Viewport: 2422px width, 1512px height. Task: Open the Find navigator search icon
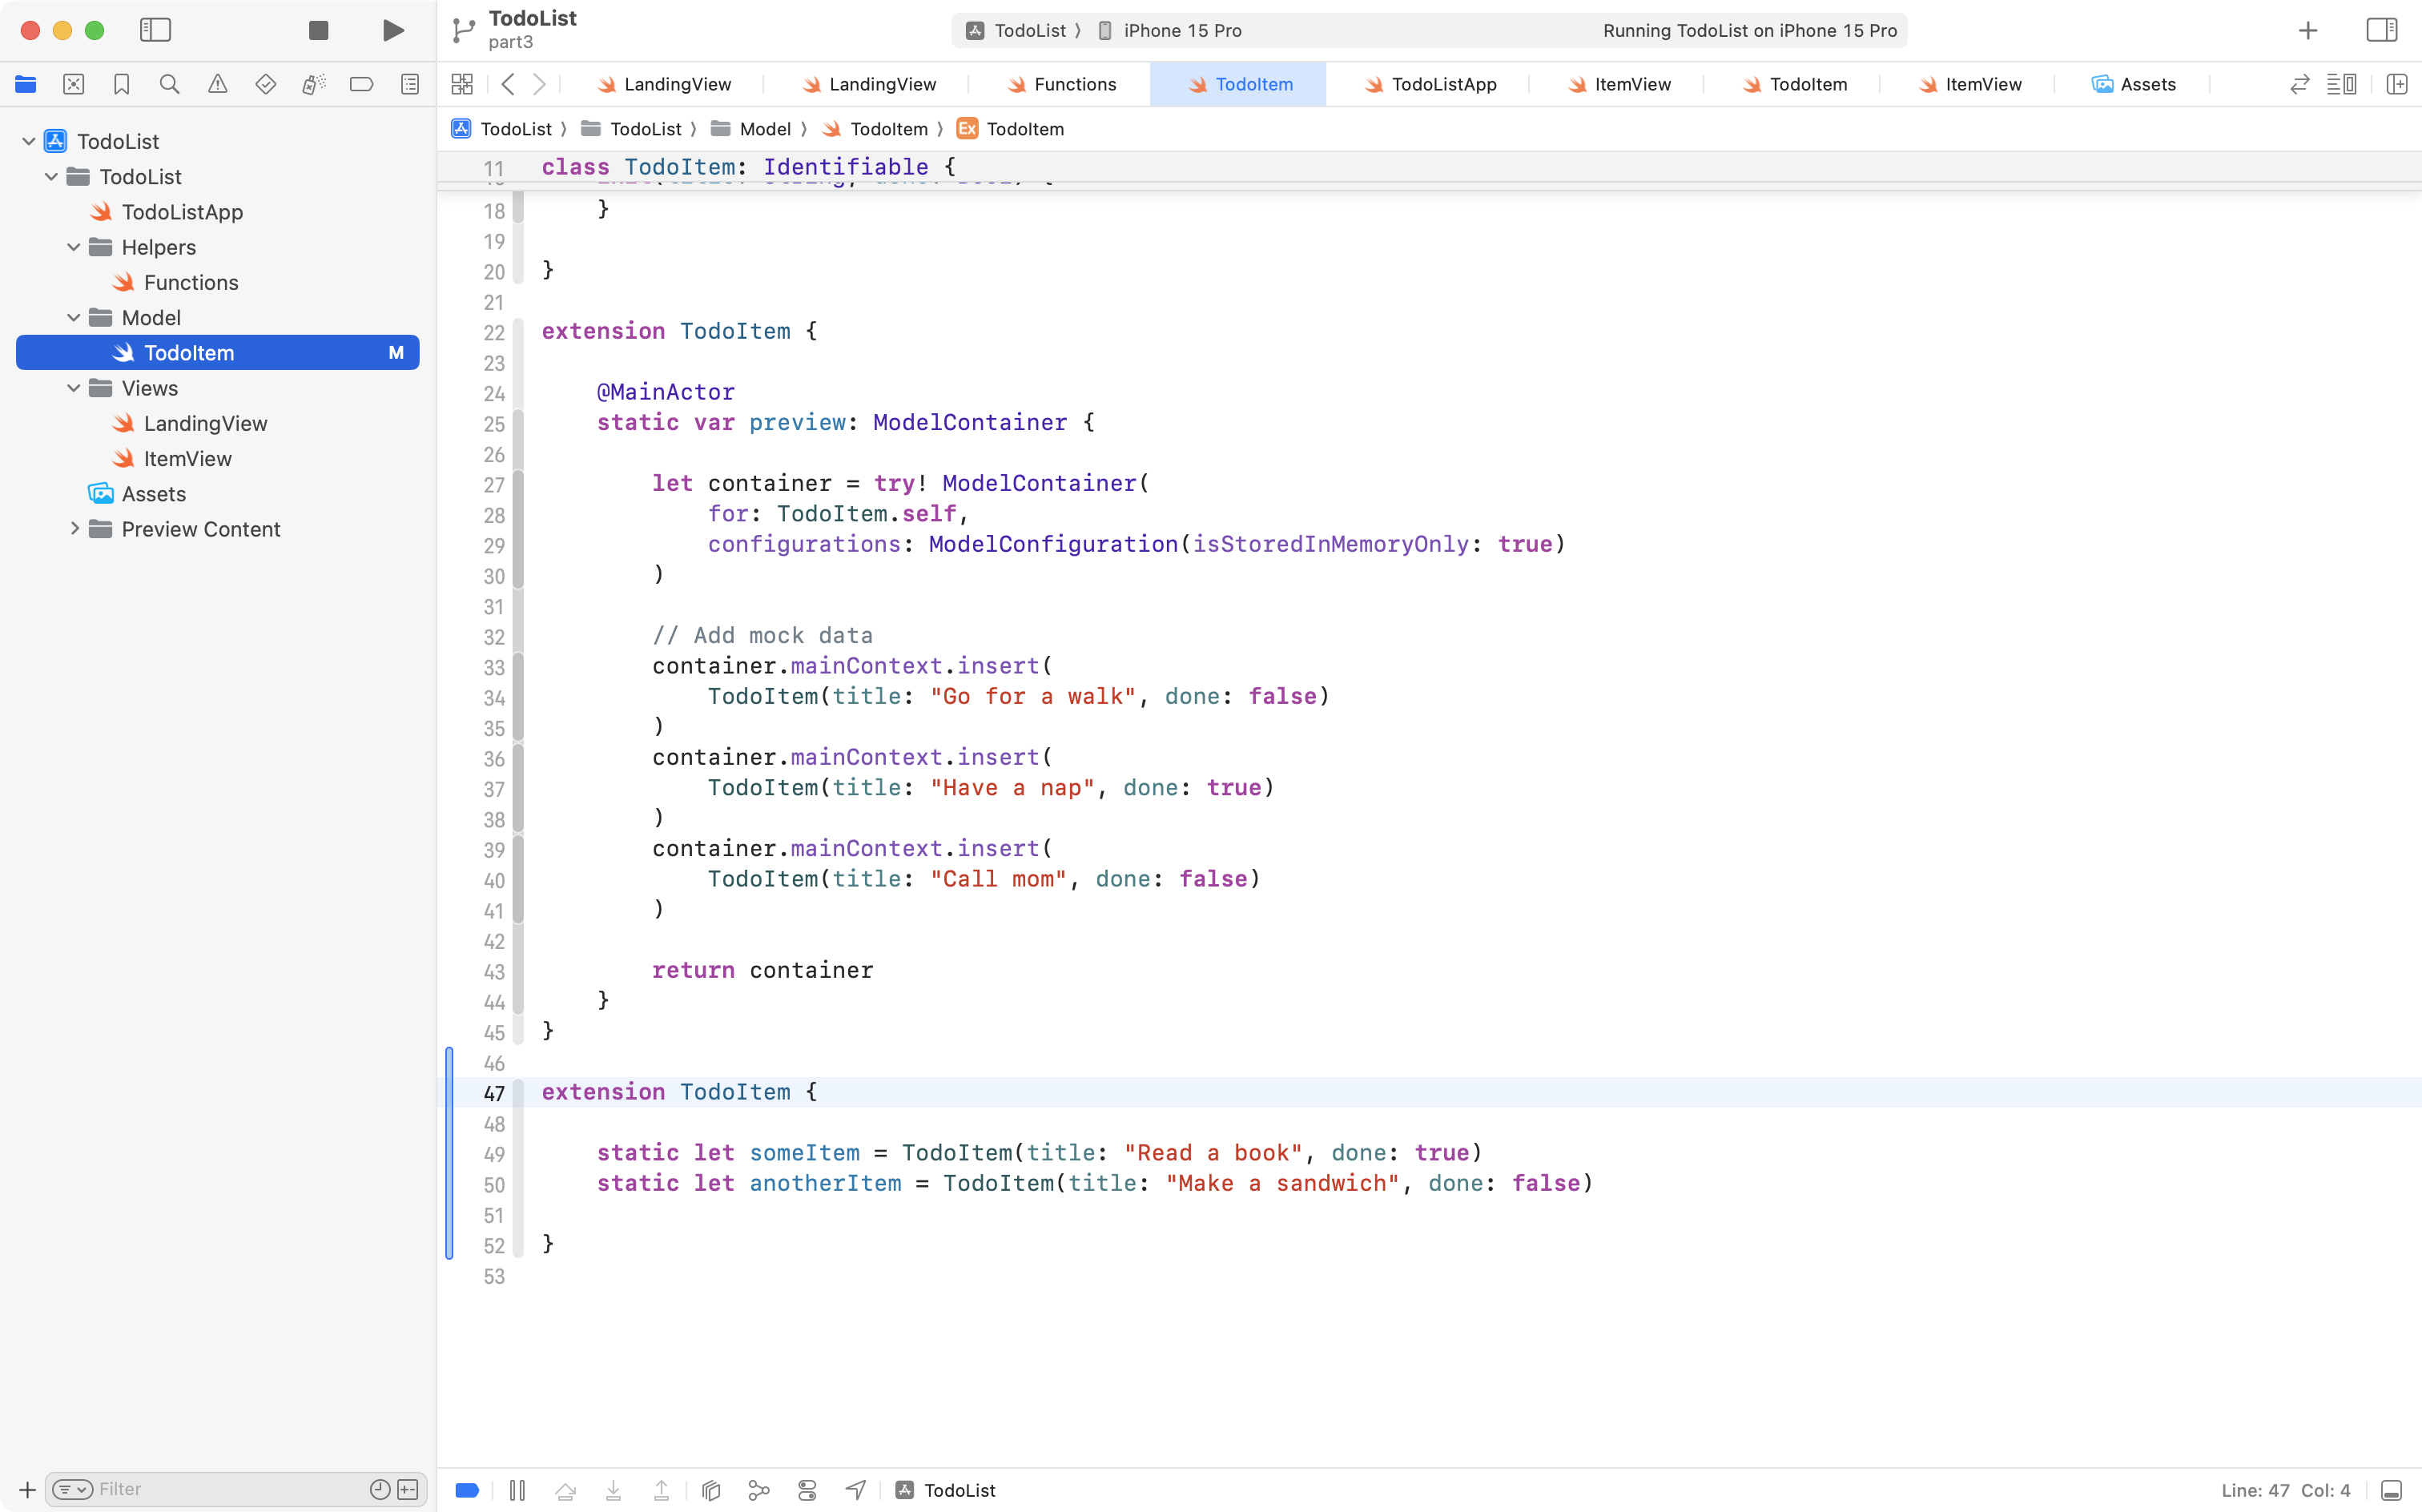(x=169, y=84)
